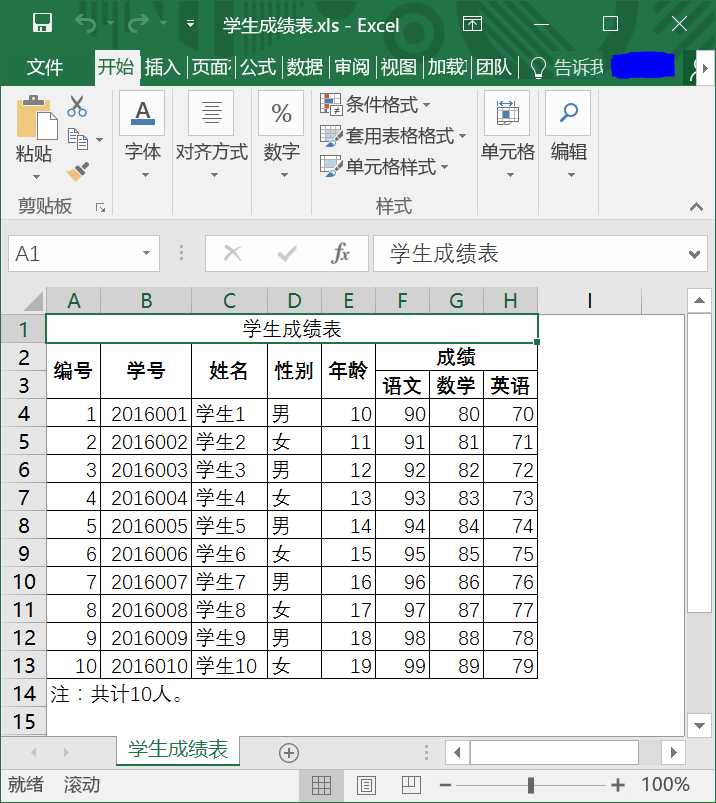Open 条件格式 conditional formatting menu
716x803 pixels.
(x=375, y=104)
